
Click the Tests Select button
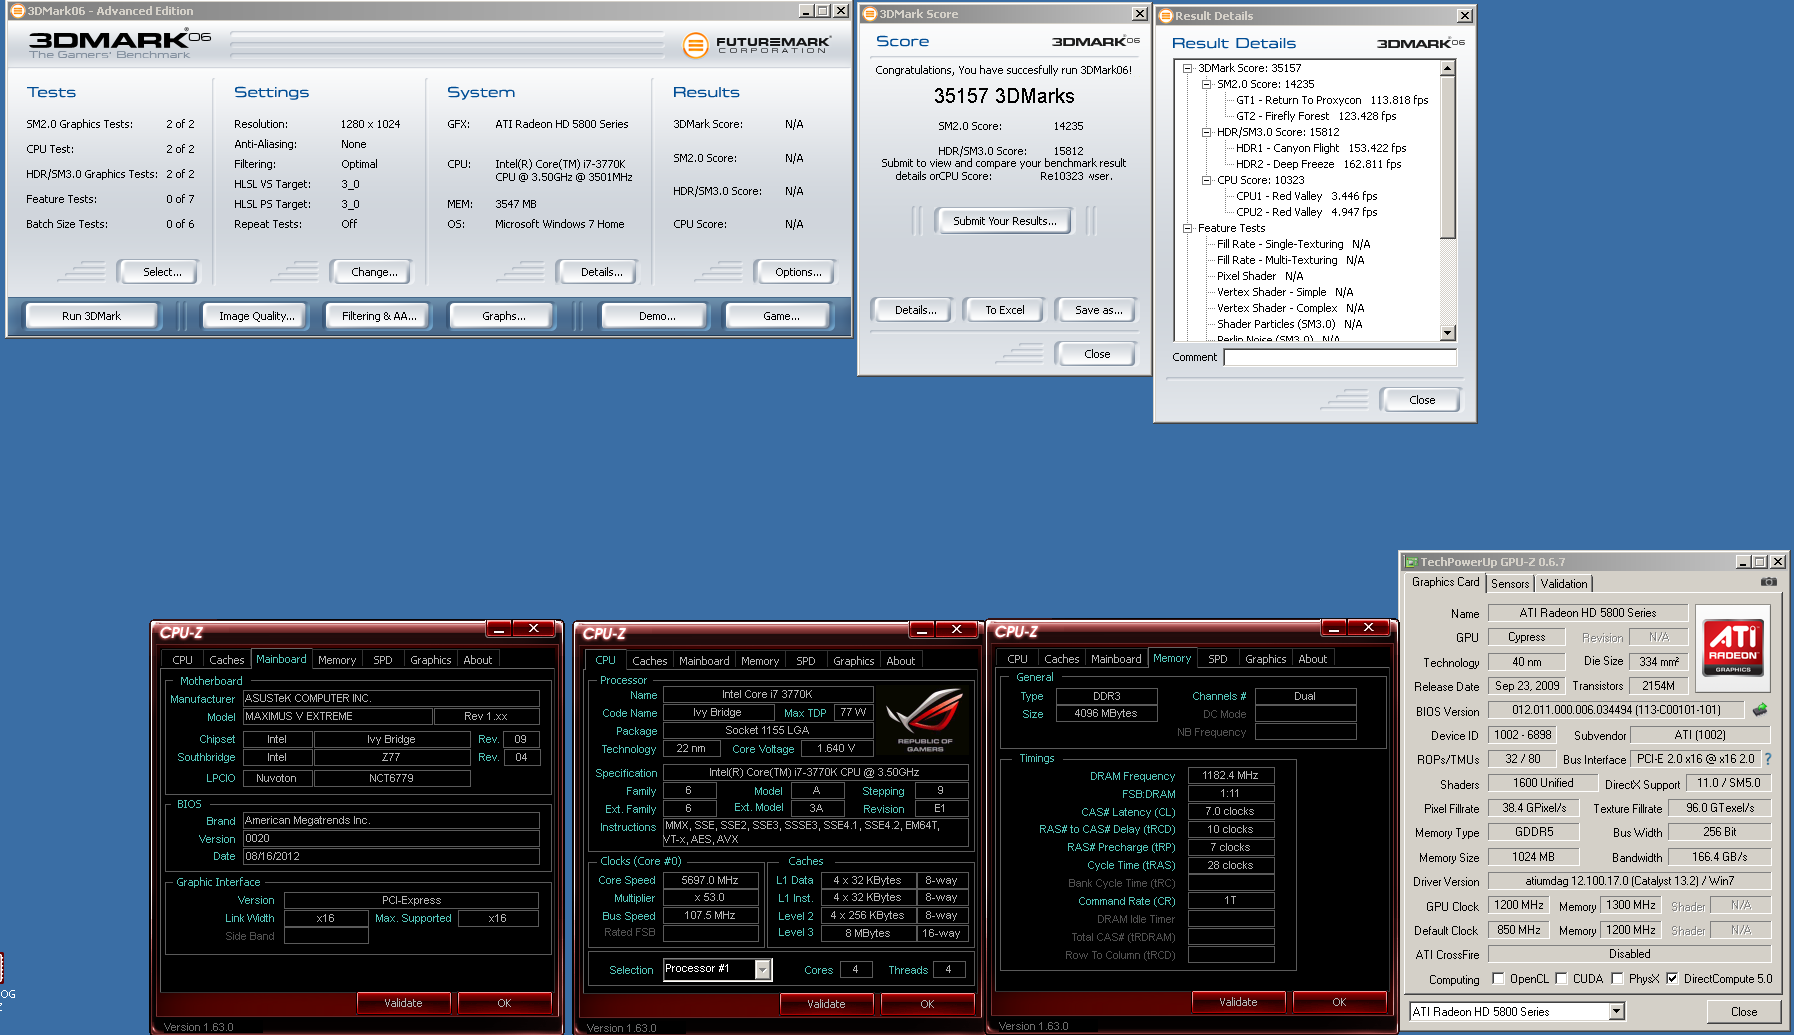click(x=162, y=272)
